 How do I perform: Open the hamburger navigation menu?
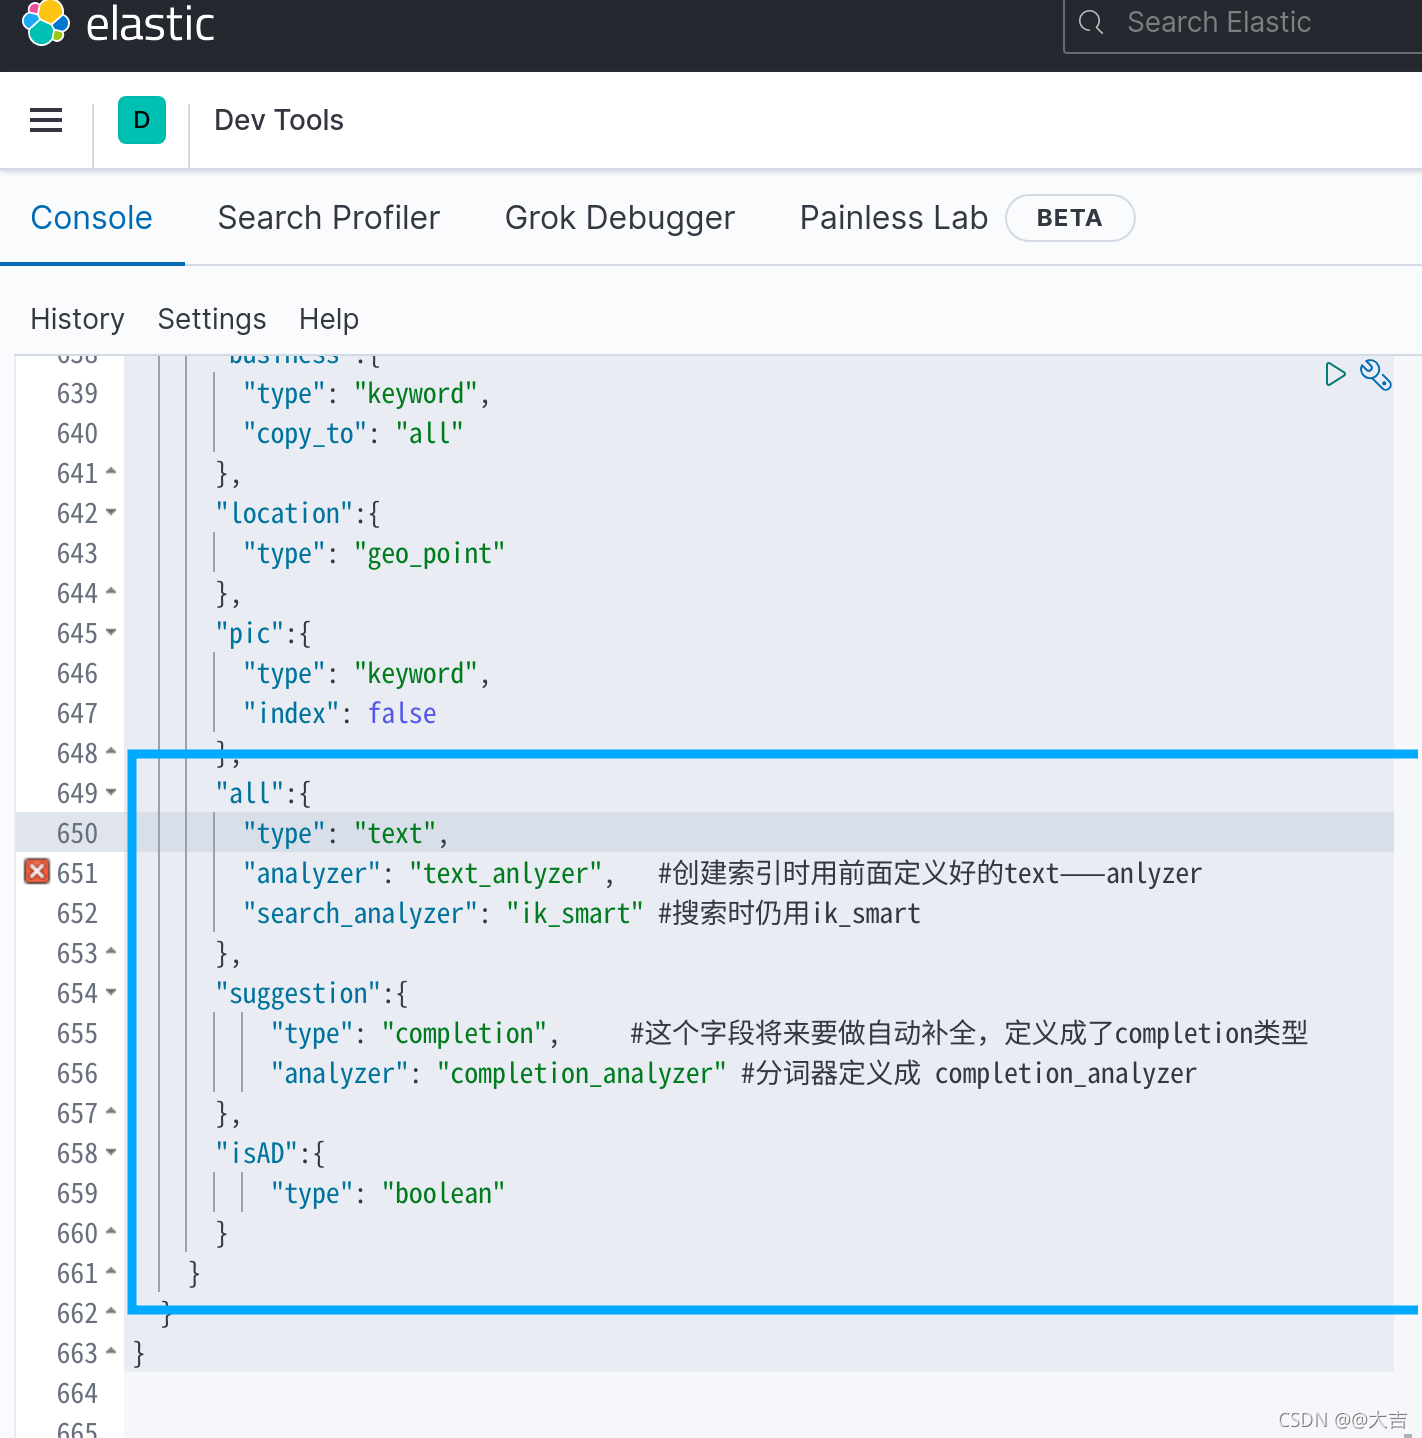(x=46, y=120)
